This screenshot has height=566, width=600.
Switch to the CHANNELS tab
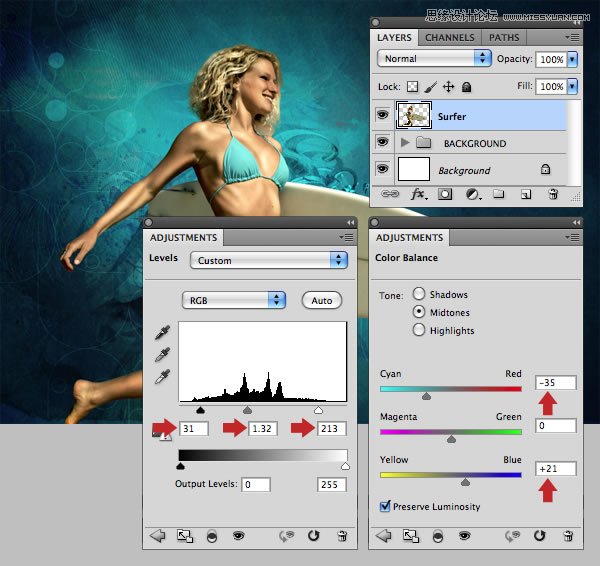coord(450,38)
